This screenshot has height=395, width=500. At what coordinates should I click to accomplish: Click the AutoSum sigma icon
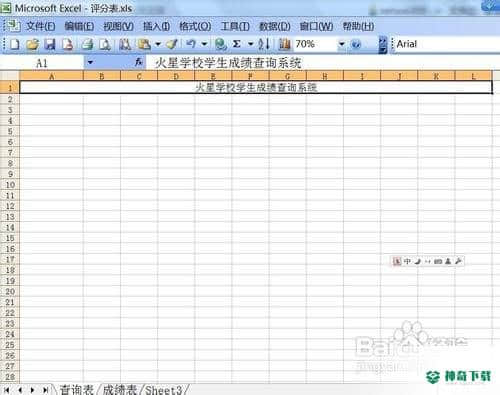coord(237,44)
